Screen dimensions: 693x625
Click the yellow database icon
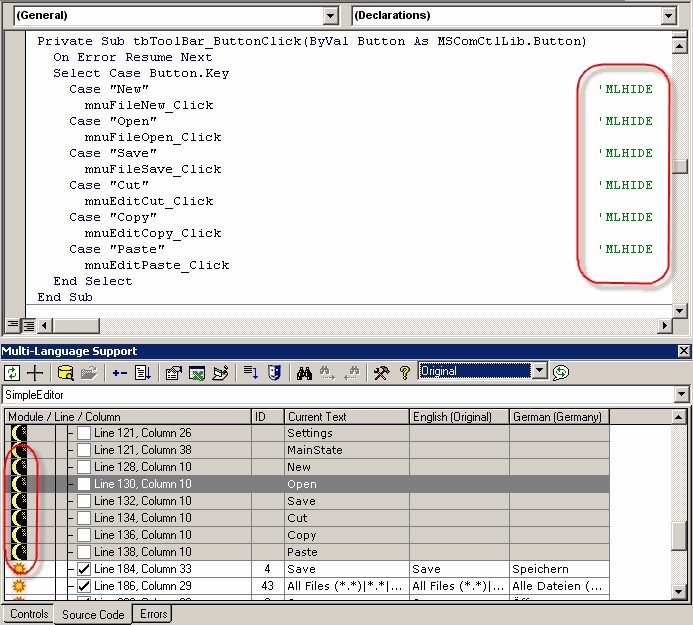[x=66, y=372]
